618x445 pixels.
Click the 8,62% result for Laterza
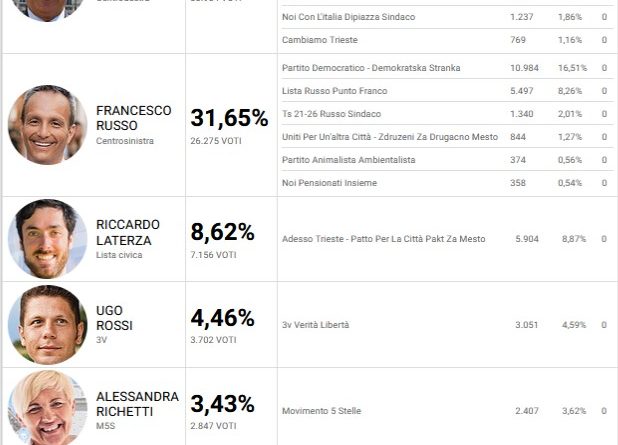pos(222,232)
